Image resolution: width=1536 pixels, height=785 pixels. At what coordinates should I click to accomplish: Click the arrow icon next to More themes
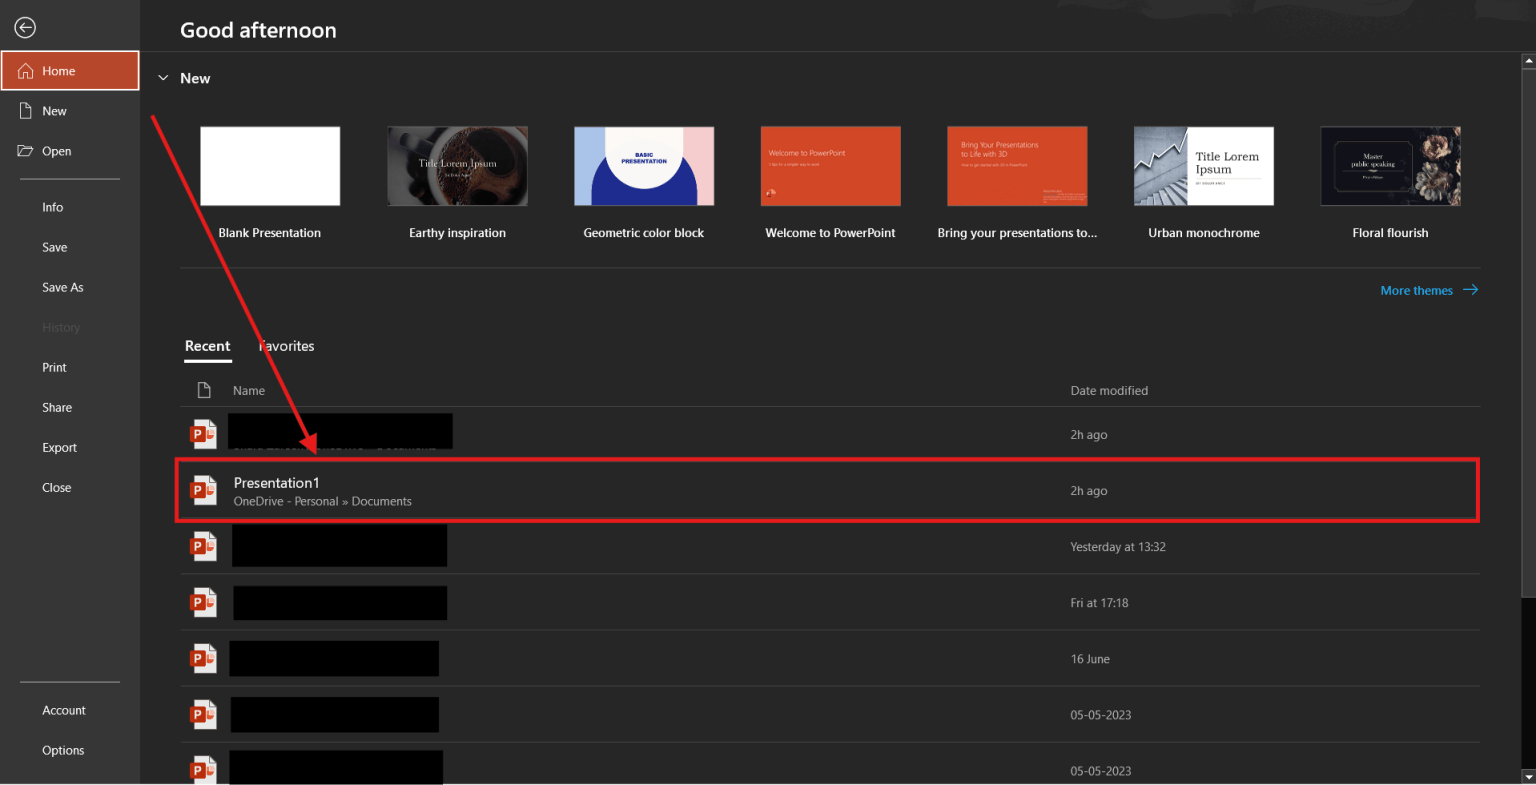click(x=1470, y=290)
